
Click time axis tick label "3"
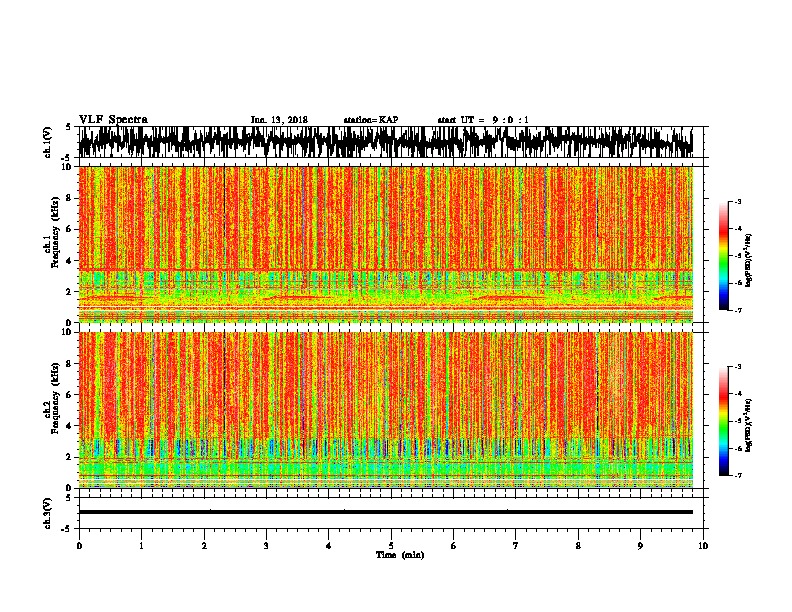pyautogui.click(x=266, y=546)
